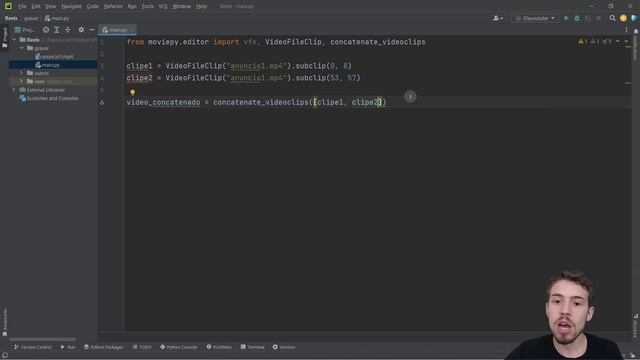Click the gravar breadcrumb in navigation bar

click(31, 18)
